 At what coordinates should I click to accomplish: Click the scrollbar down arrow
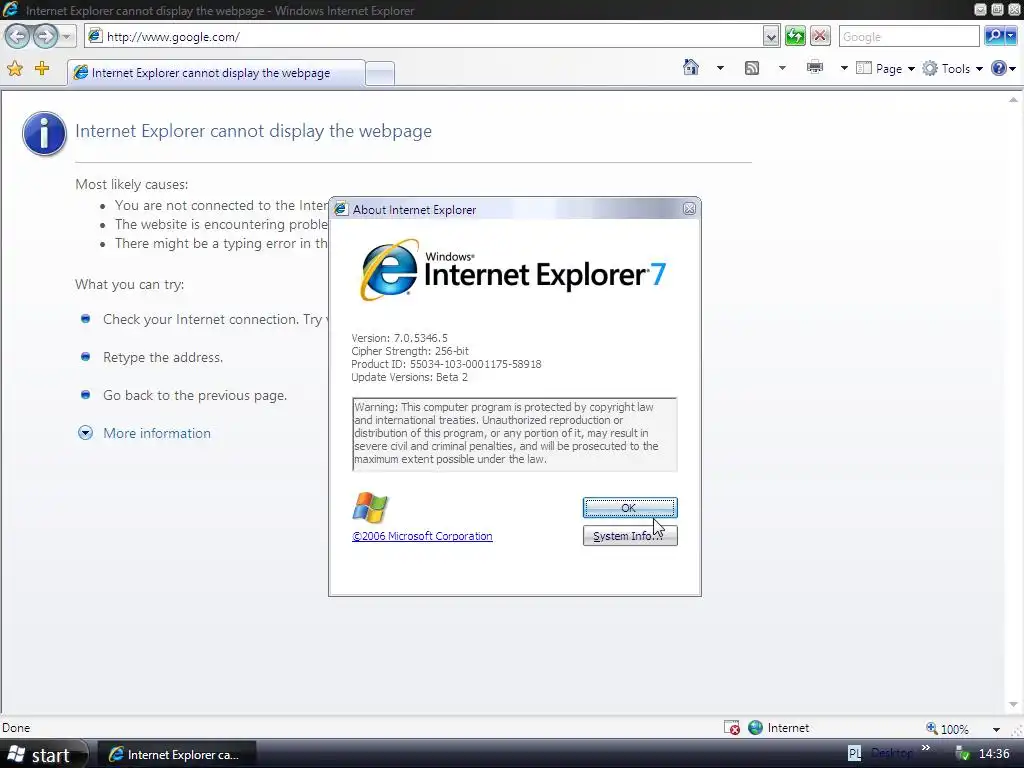(x=1013, y=704)
